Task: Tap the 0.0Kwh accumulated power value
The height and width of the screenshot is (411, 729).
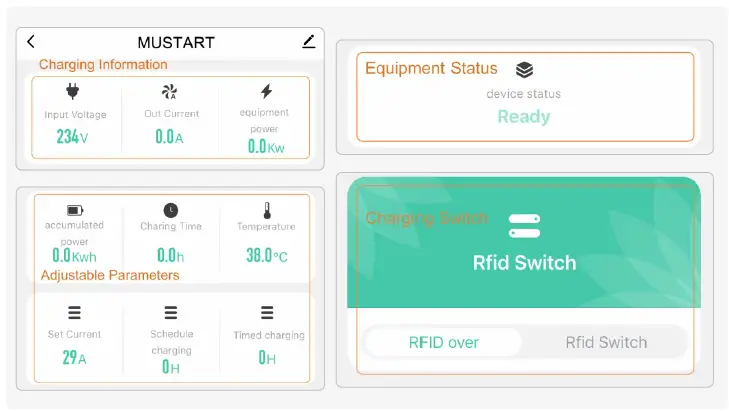Action: pos(74,256)
